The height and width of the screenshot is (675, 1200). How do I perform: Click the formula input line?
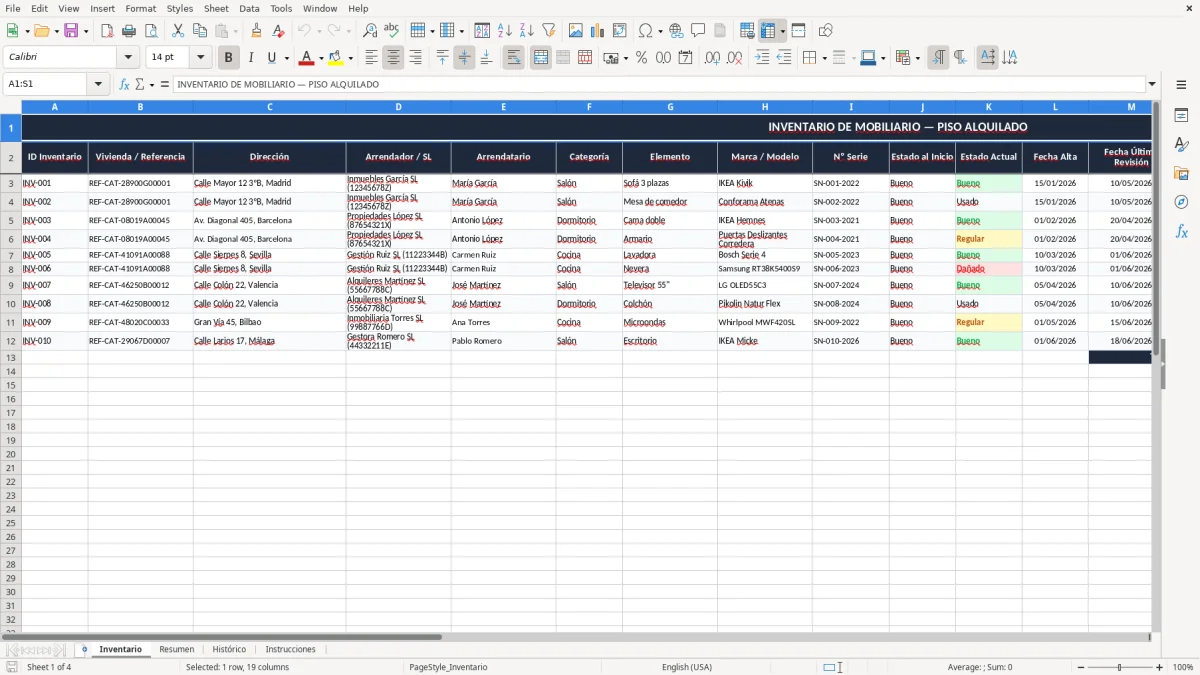658,84
